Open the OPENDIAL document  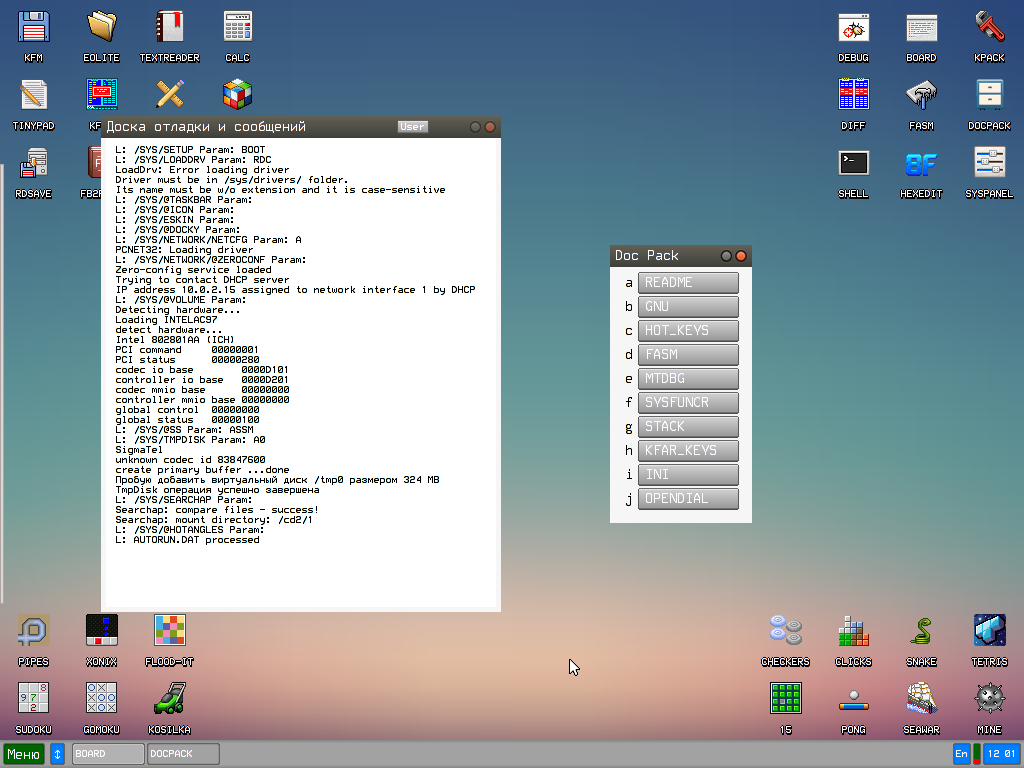[x=688, y=498]
